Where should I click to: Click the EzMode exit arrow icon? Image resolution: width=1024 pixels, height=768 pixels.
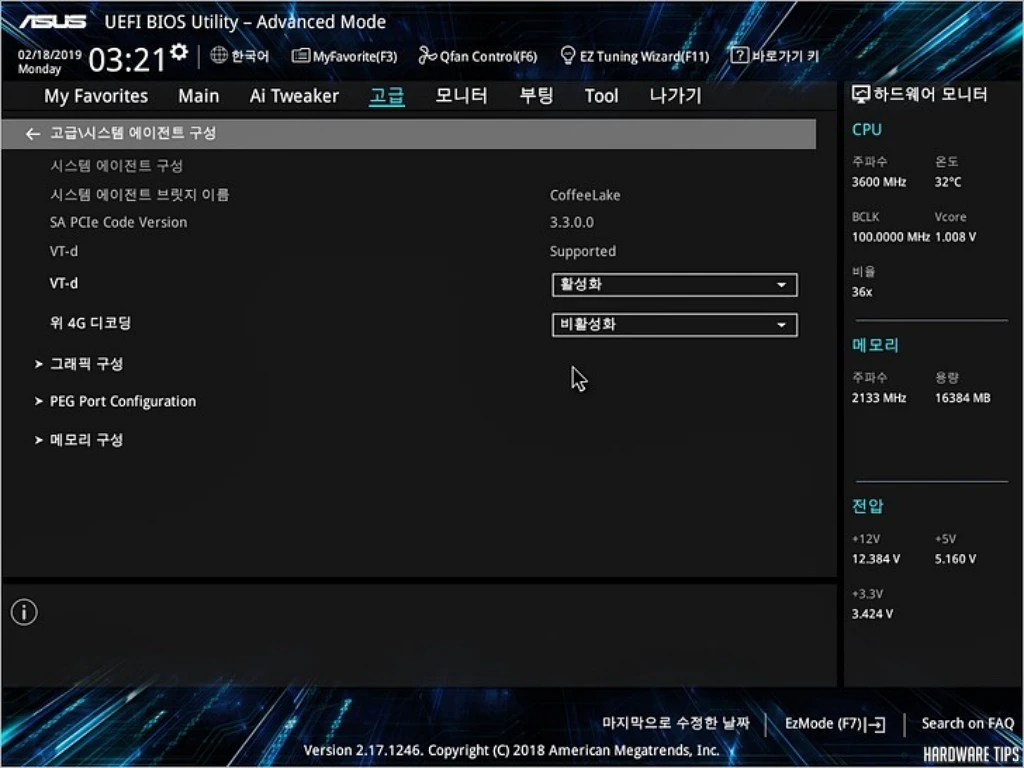click(x=874, y=724)
